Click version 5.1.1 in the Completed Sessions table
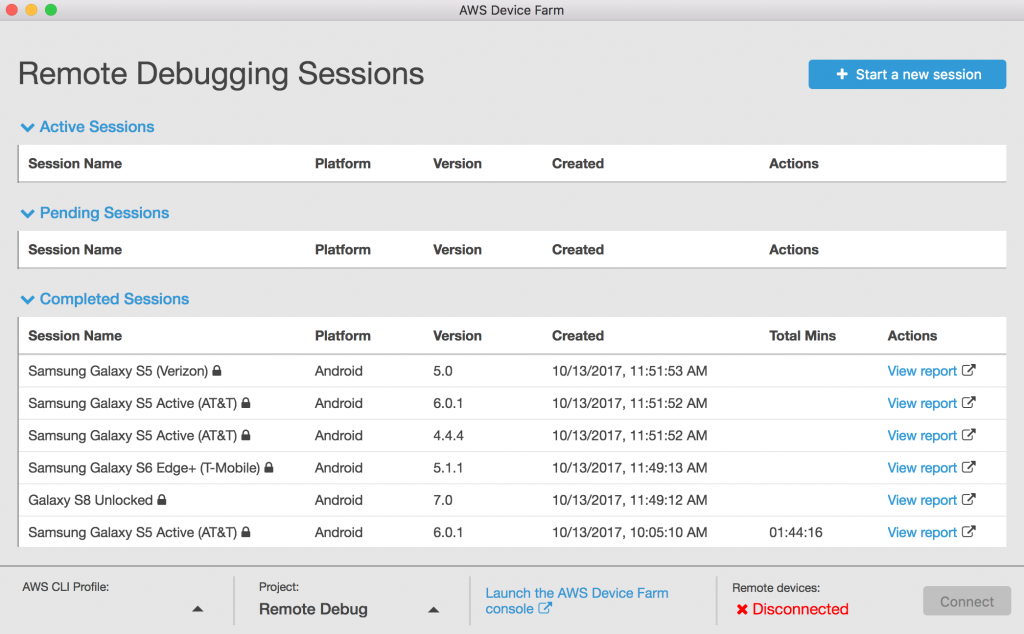 coord(448,468)
